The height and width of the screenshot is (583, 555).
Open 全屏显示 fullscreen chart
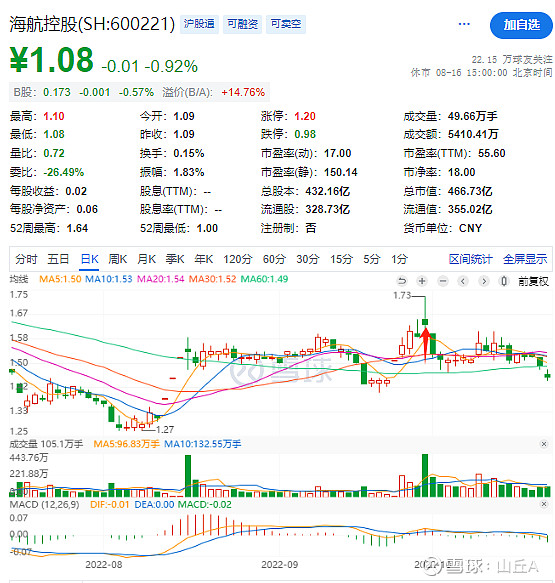(x=525, y=259)
